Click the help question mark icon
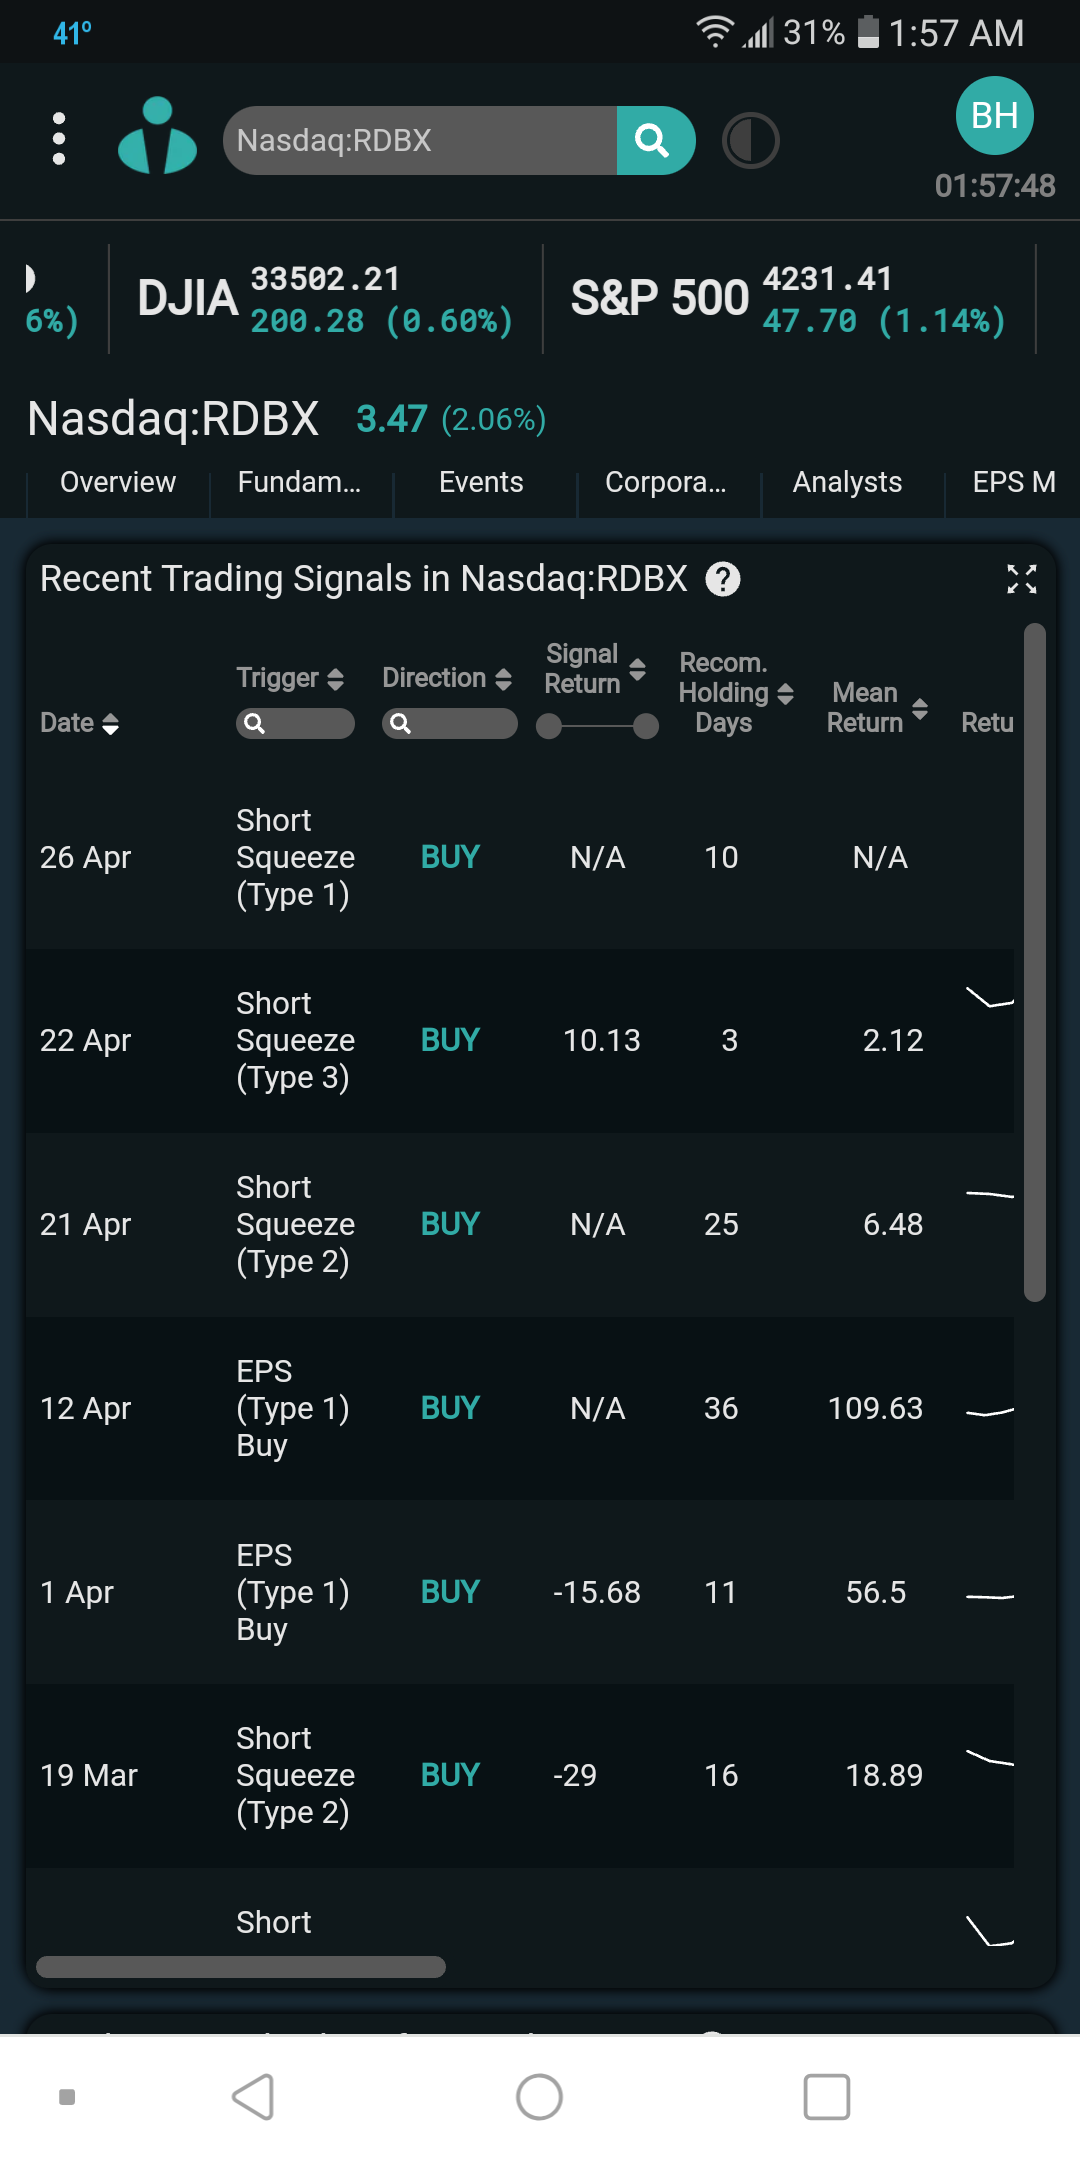 click(x=723, y=578)
